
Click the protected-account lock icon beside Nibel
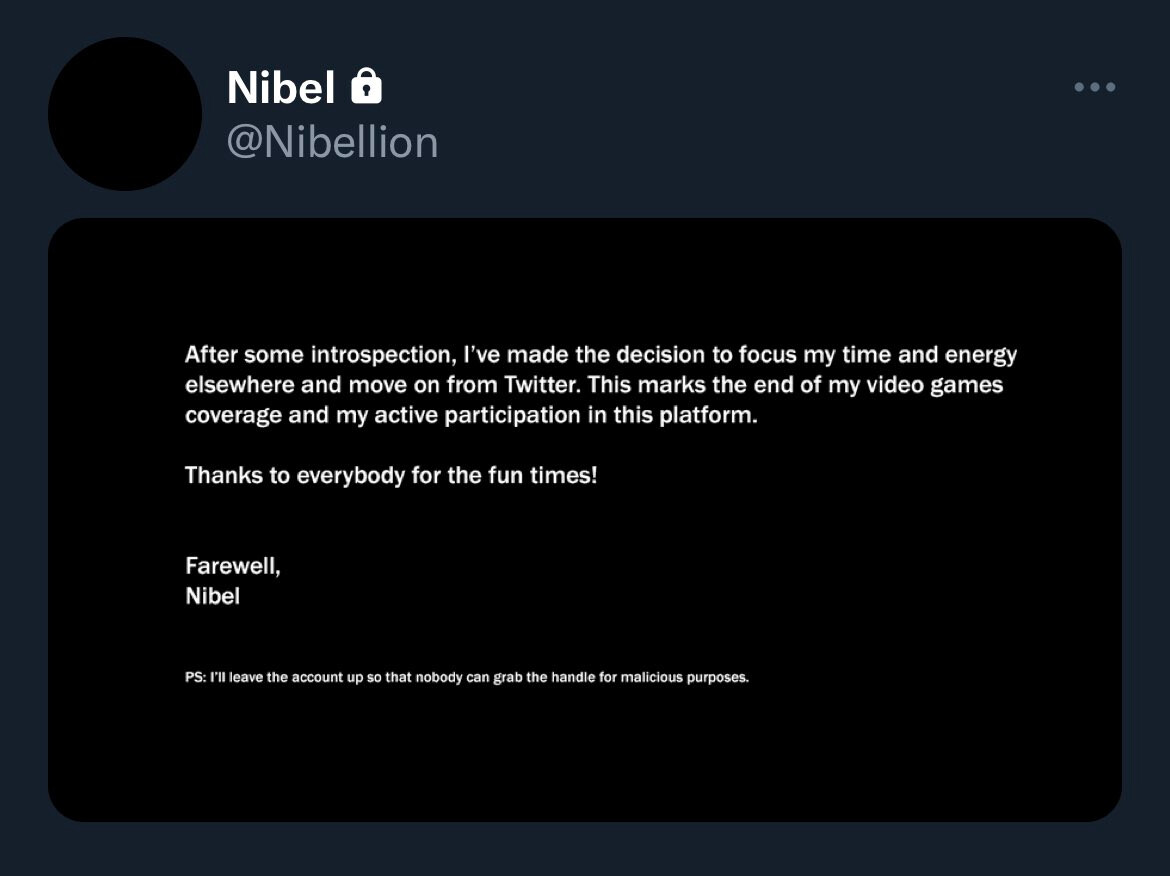pyautogui.click(x=366, y=87)
